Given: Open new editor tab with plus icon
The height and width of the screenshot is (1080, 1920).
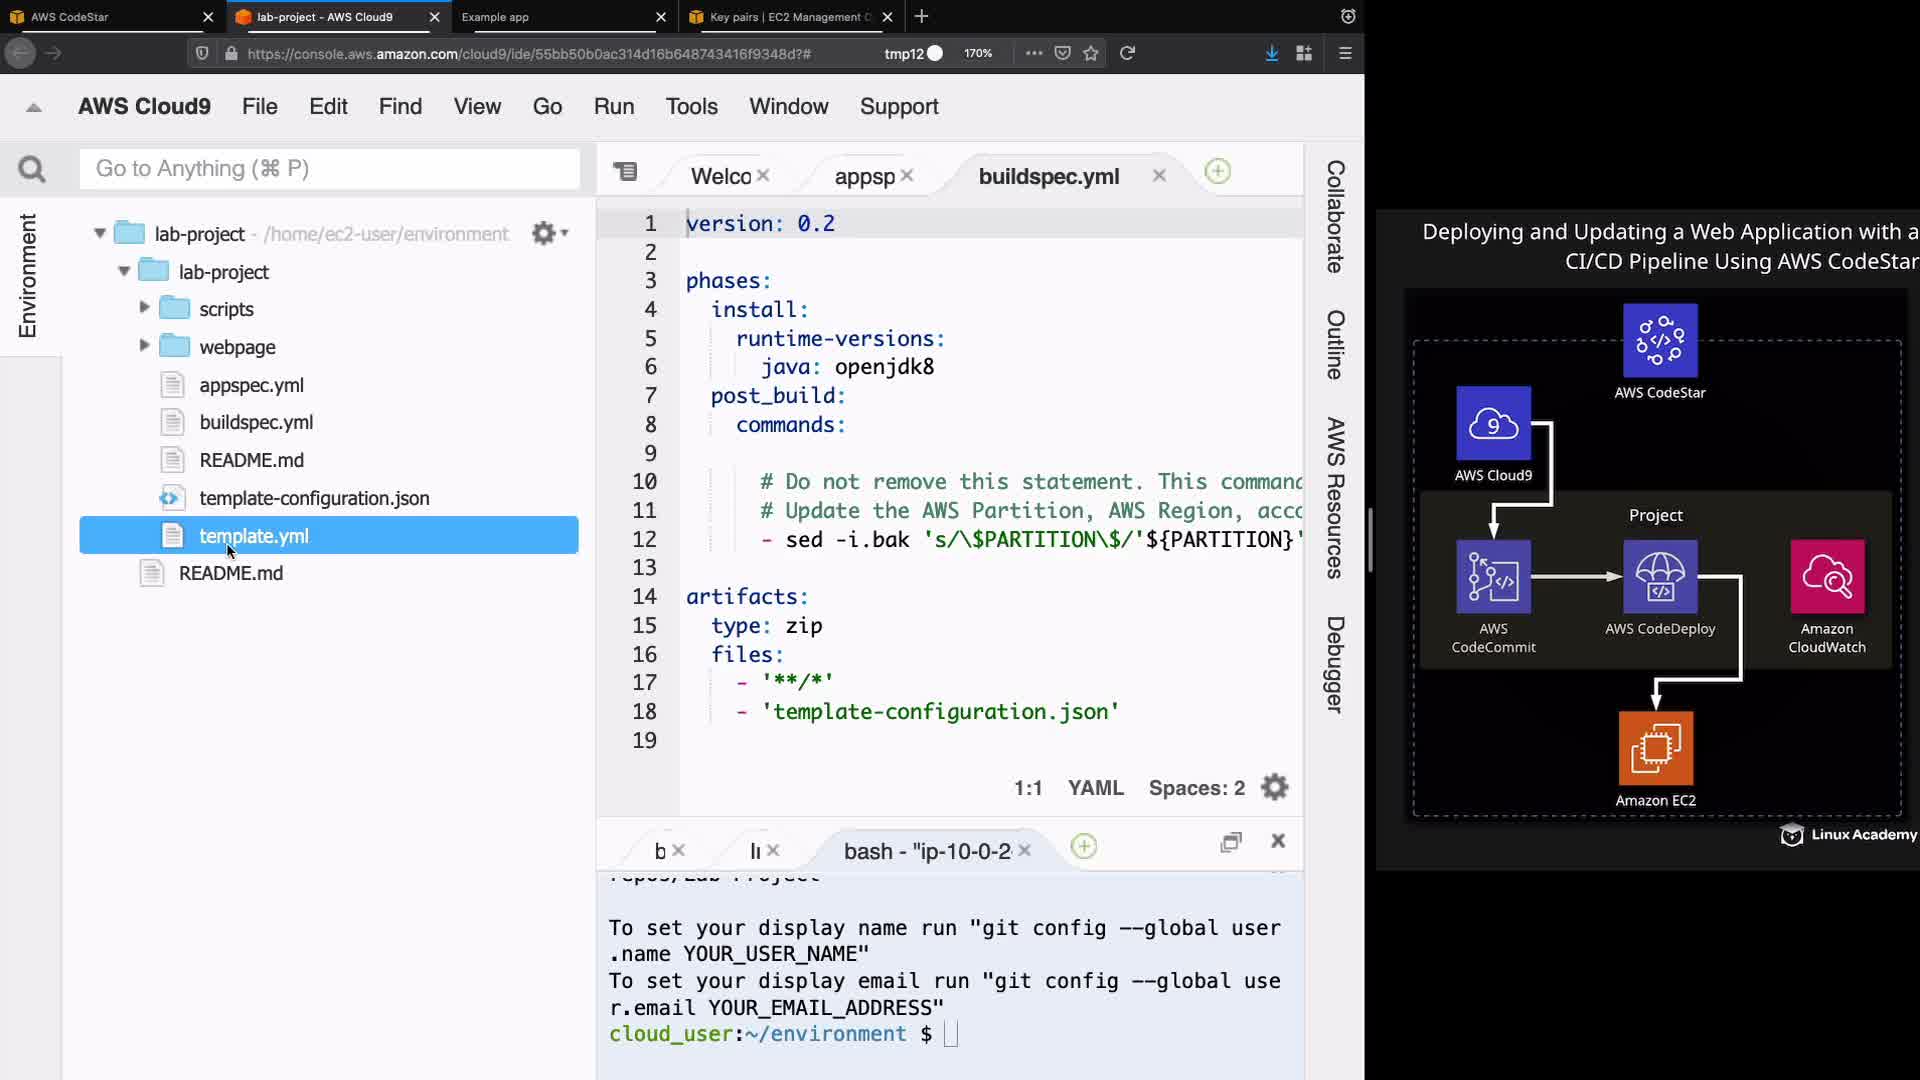Looking at the screenshot, I should (x=1217, y=172).
